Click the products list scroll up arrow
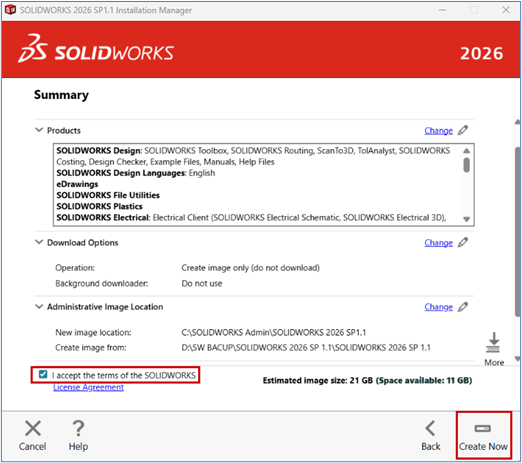 [467, 151]
